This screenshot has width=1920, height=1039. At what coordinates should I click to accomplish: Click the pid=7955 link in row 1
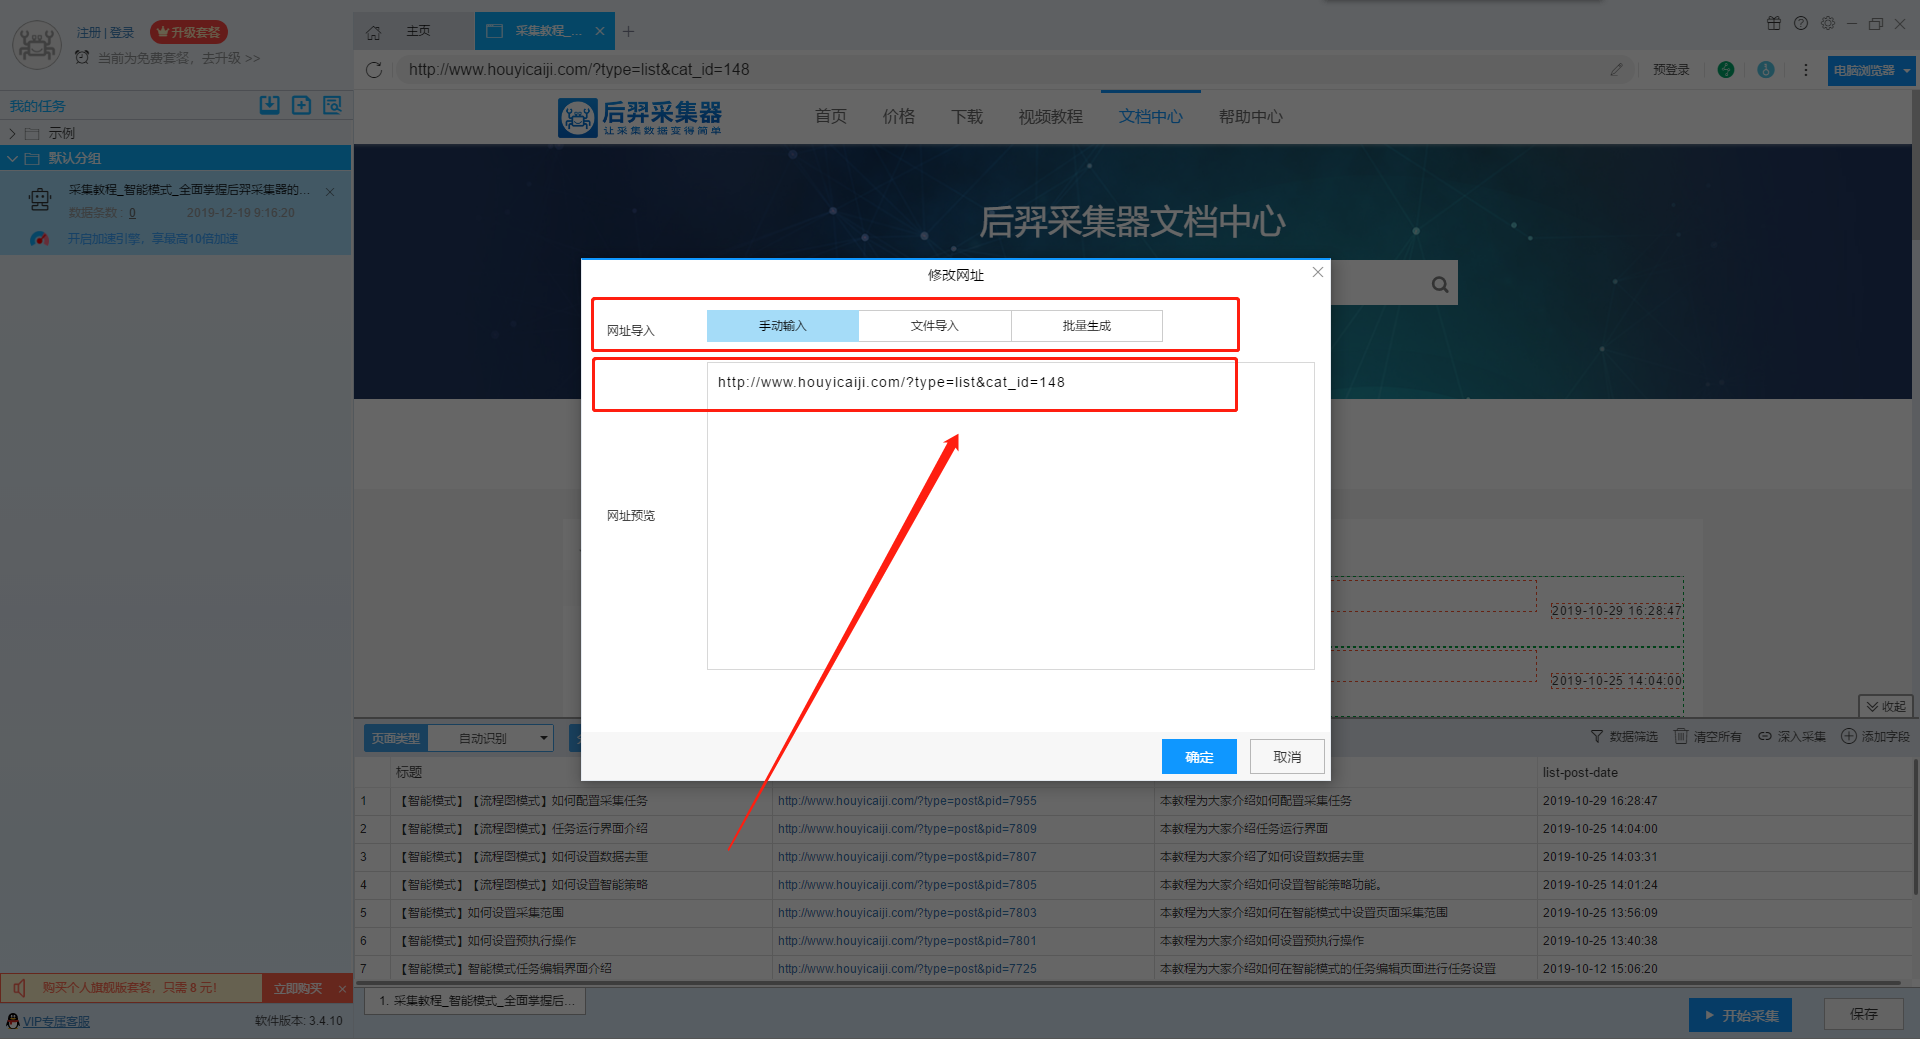tap(907, 801)
